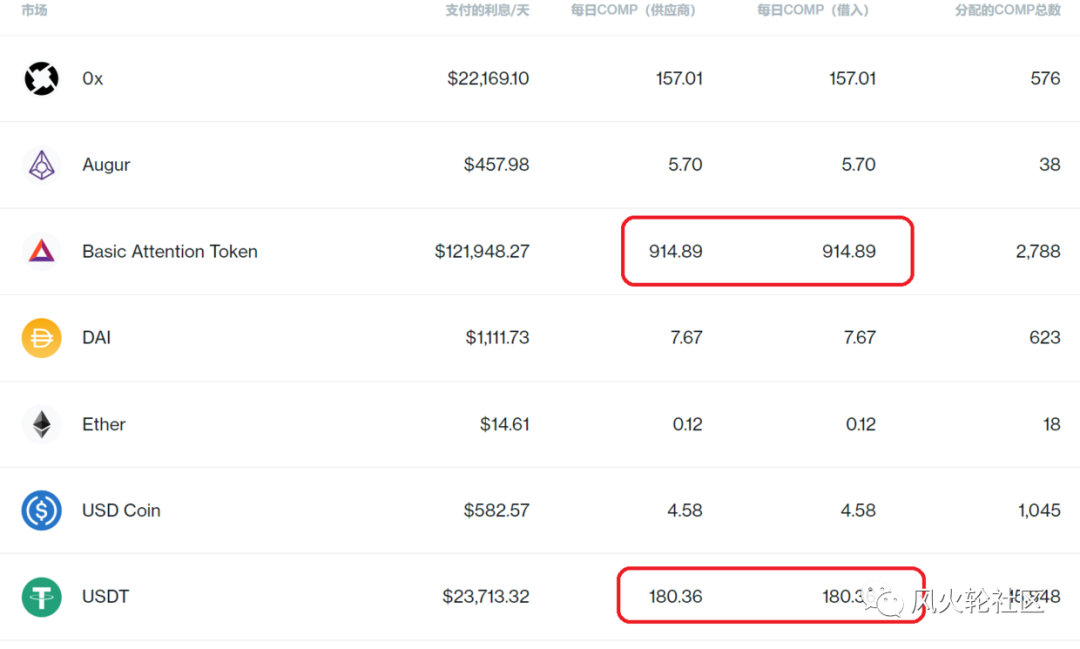Open the Augur market name
Viewport: 1080px width, 649px height.
tap(106, 164)
